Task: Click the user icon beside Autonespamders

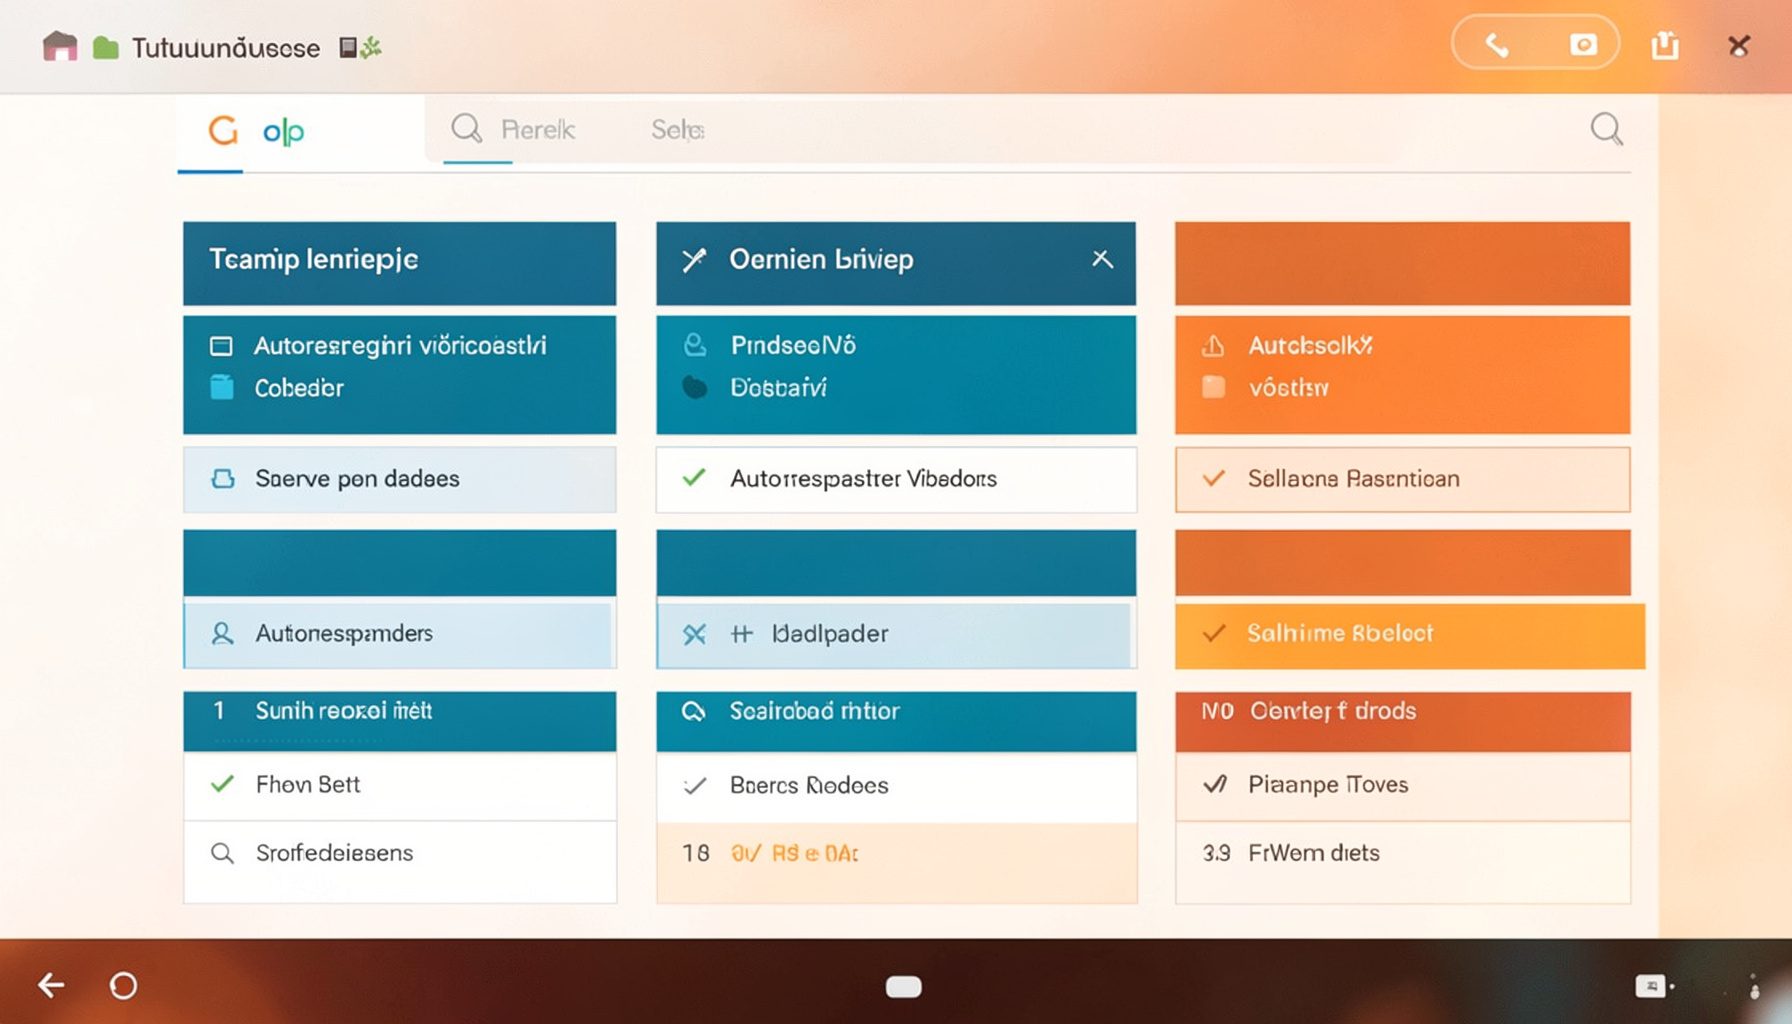Action: pyautogui.click(x=222, y=633)
